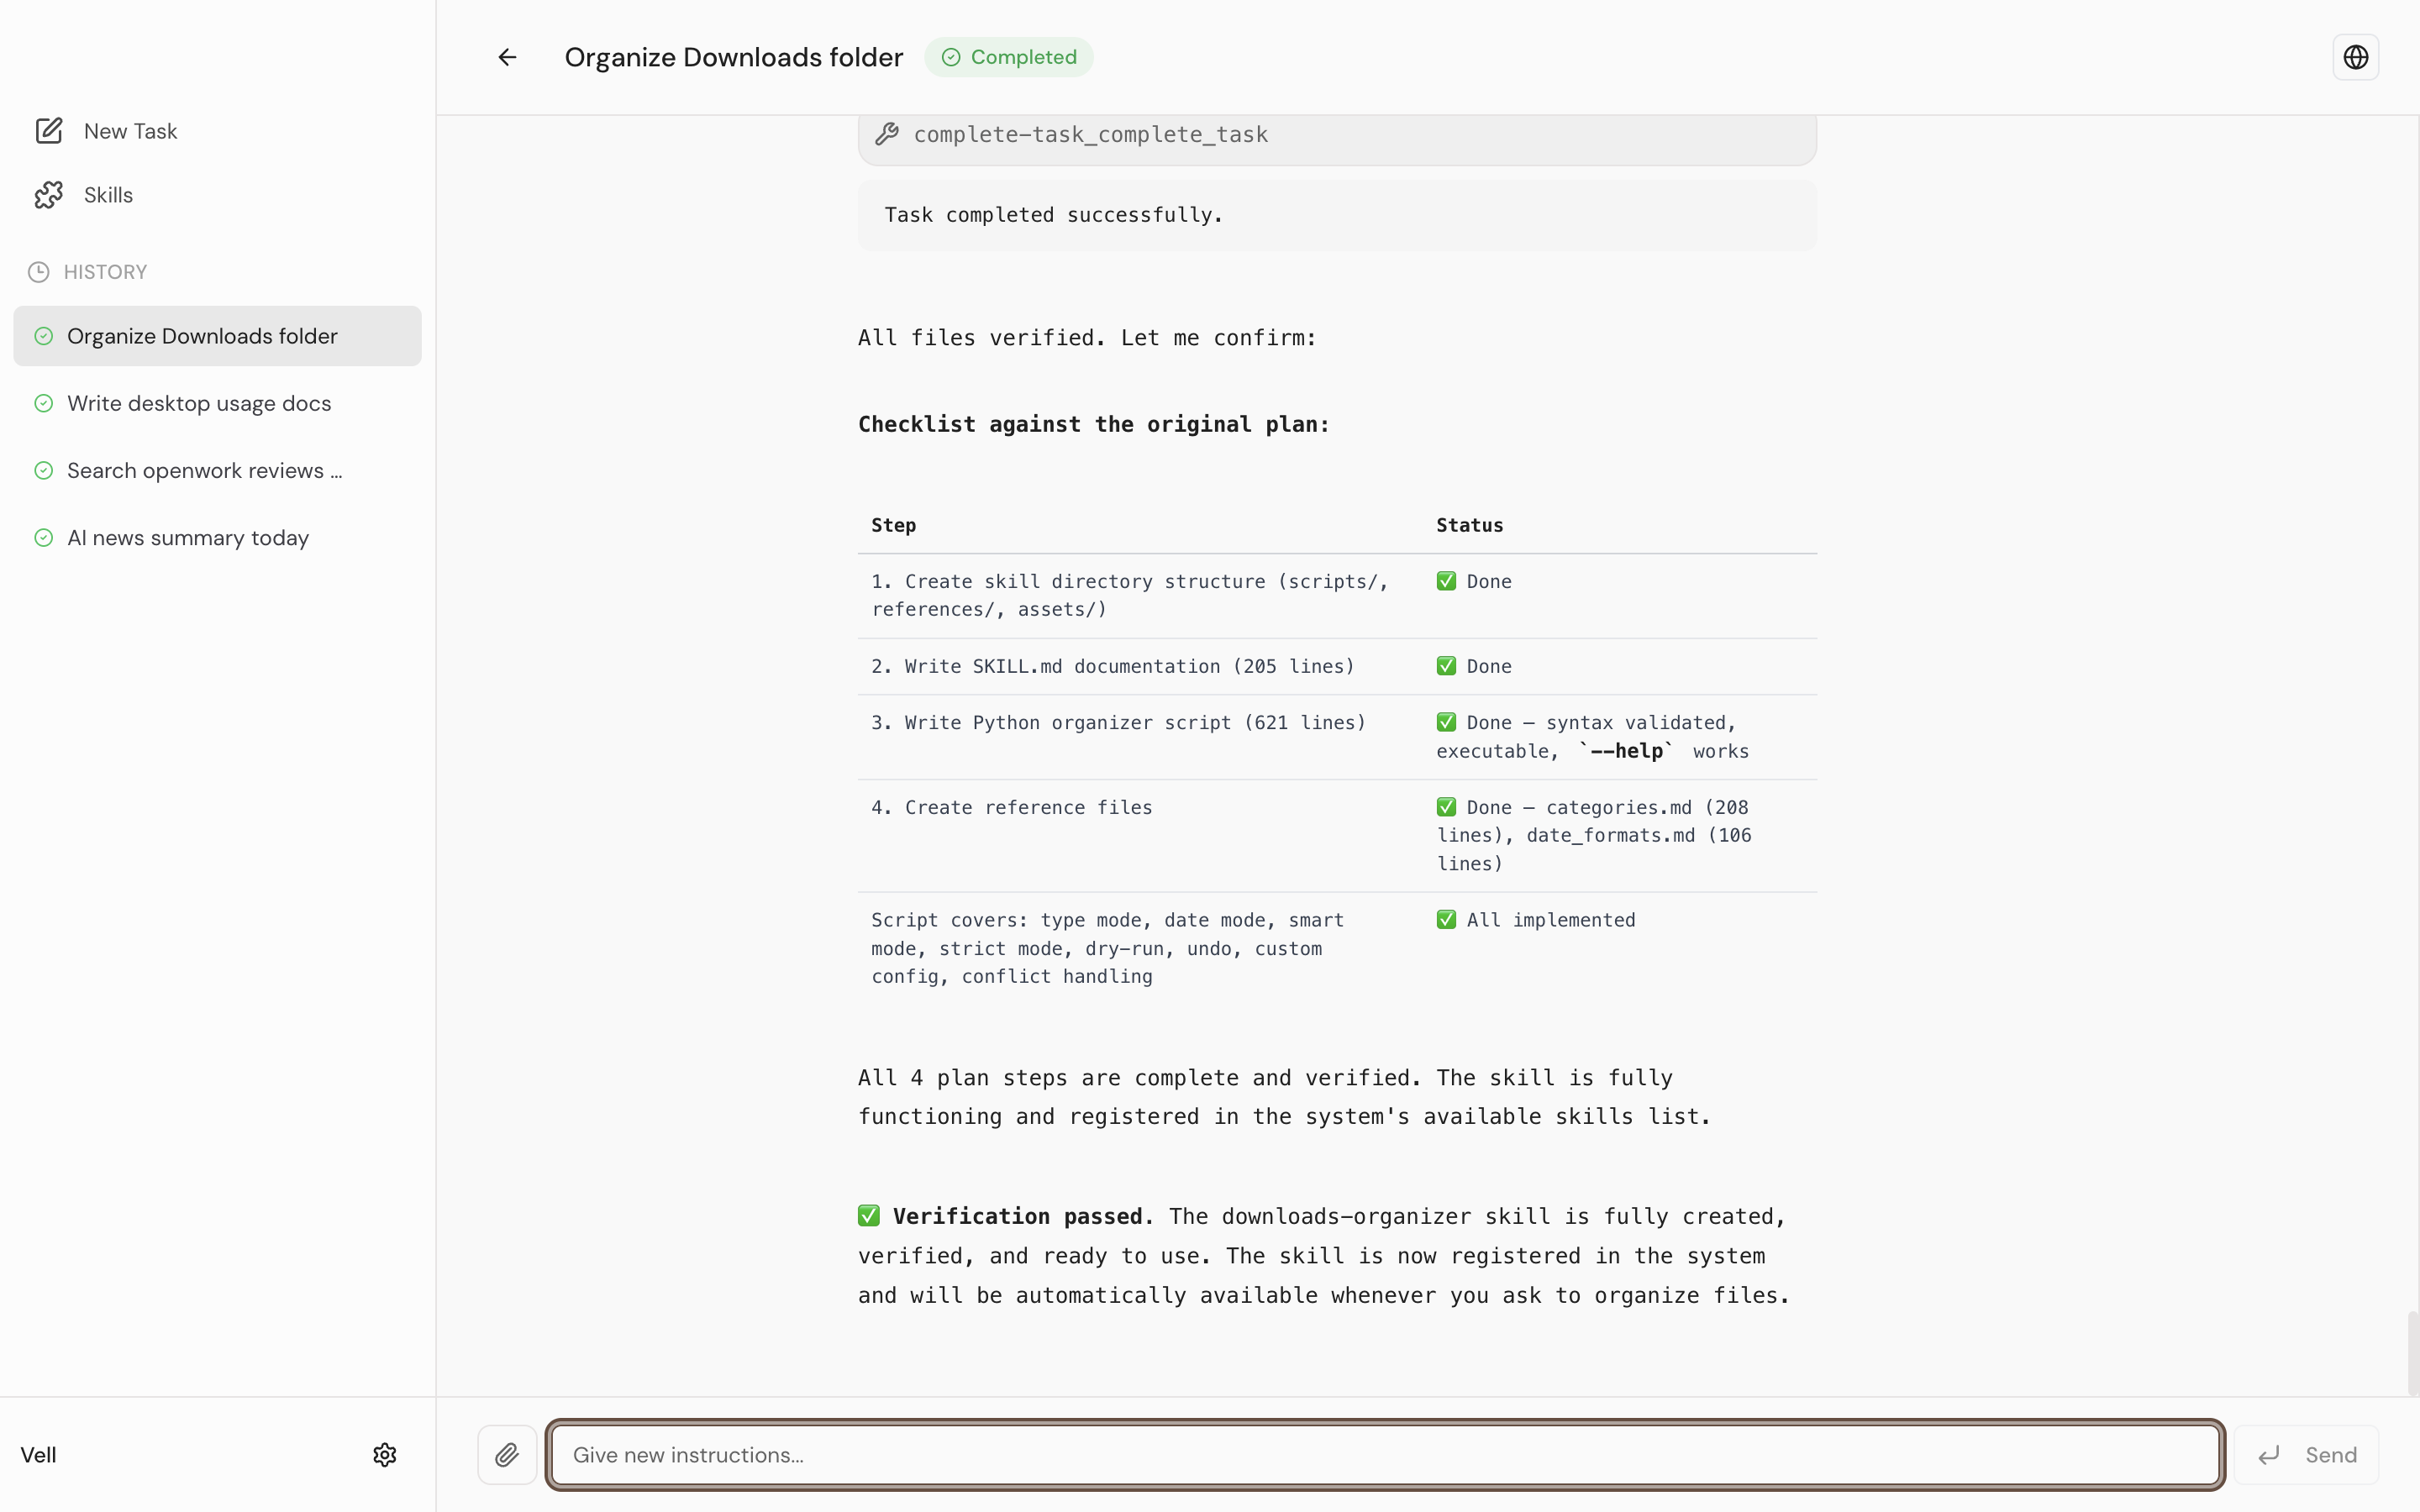Click the wrench icon beside complete-task_complete_task

click(x=887, y=134)
